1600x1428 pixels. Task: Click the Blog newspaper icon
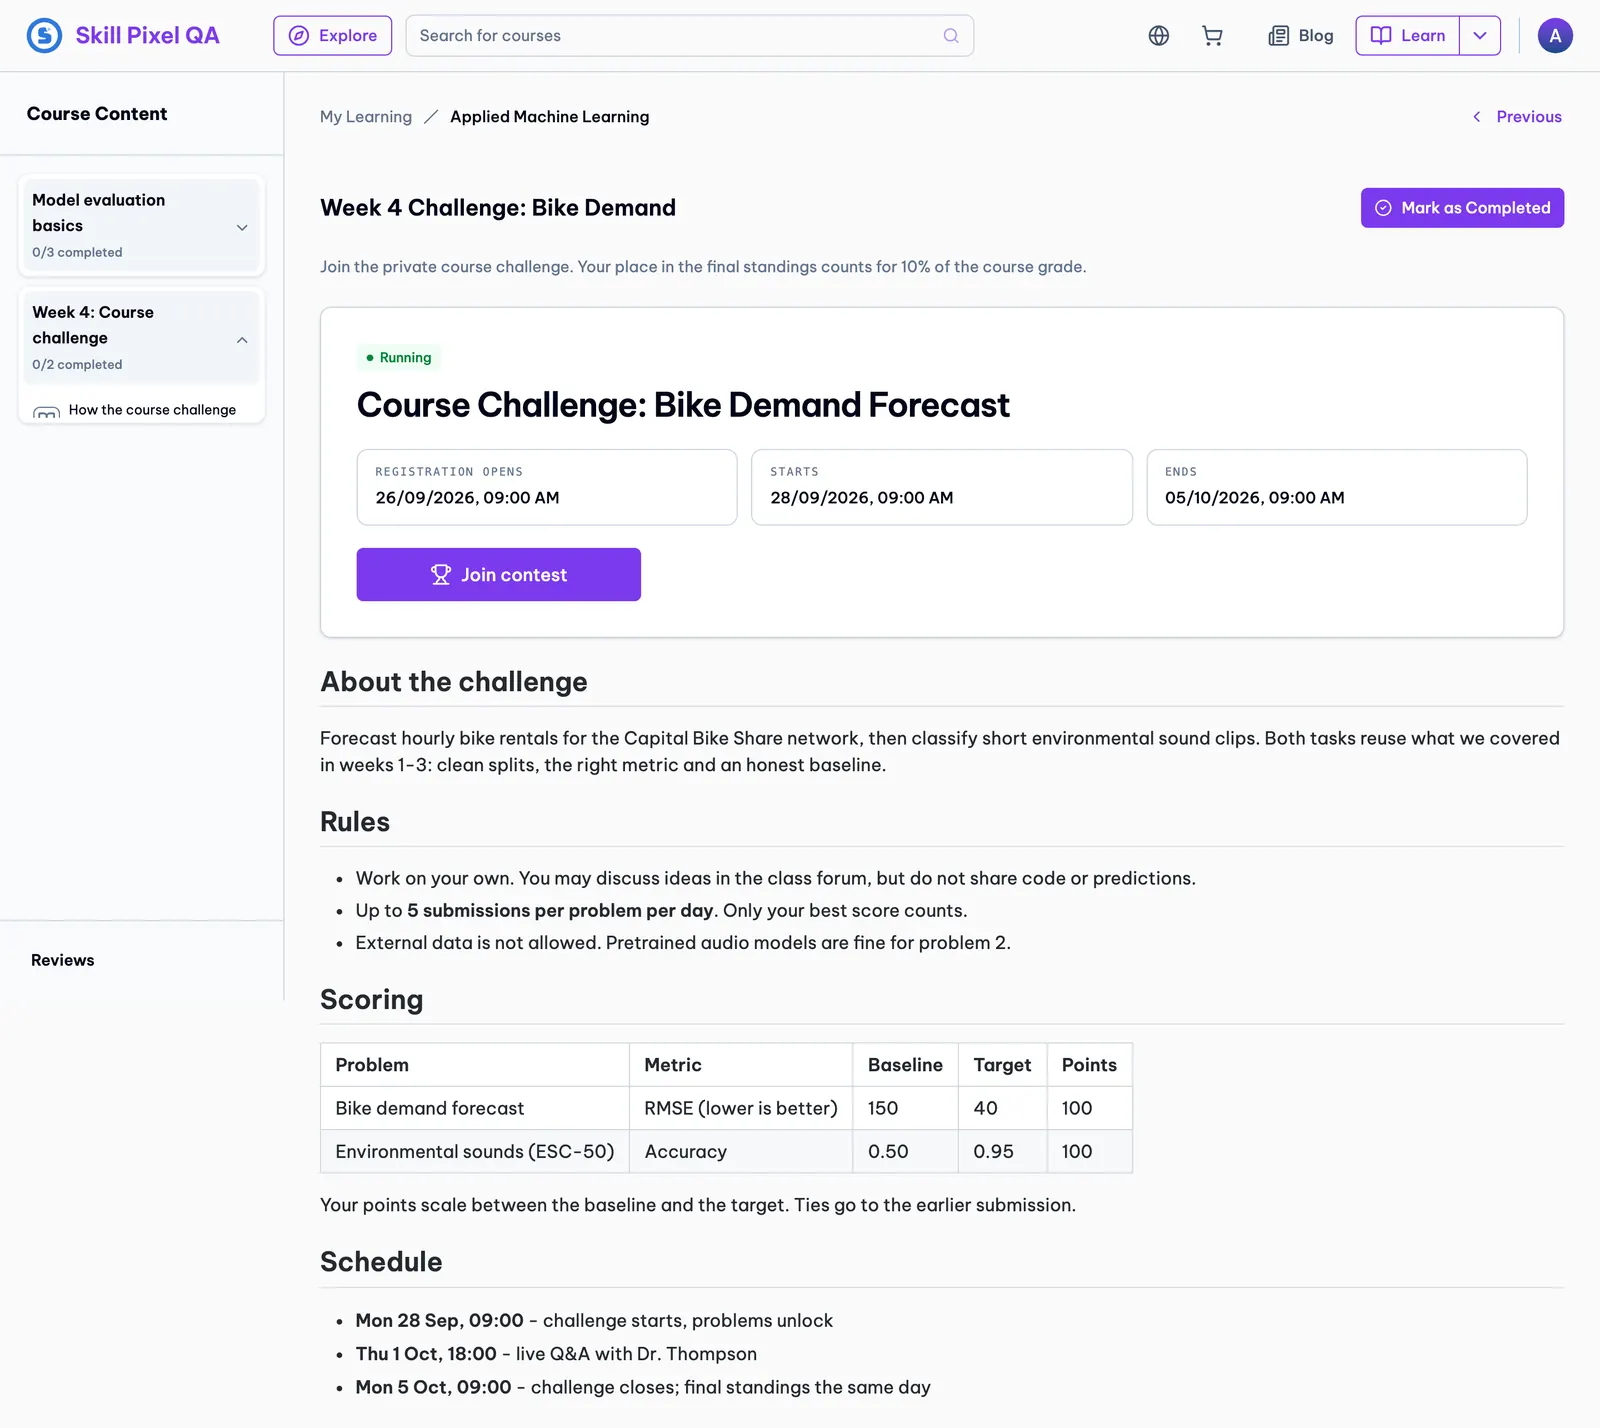pyautogui.click(x=1278, y=36)
